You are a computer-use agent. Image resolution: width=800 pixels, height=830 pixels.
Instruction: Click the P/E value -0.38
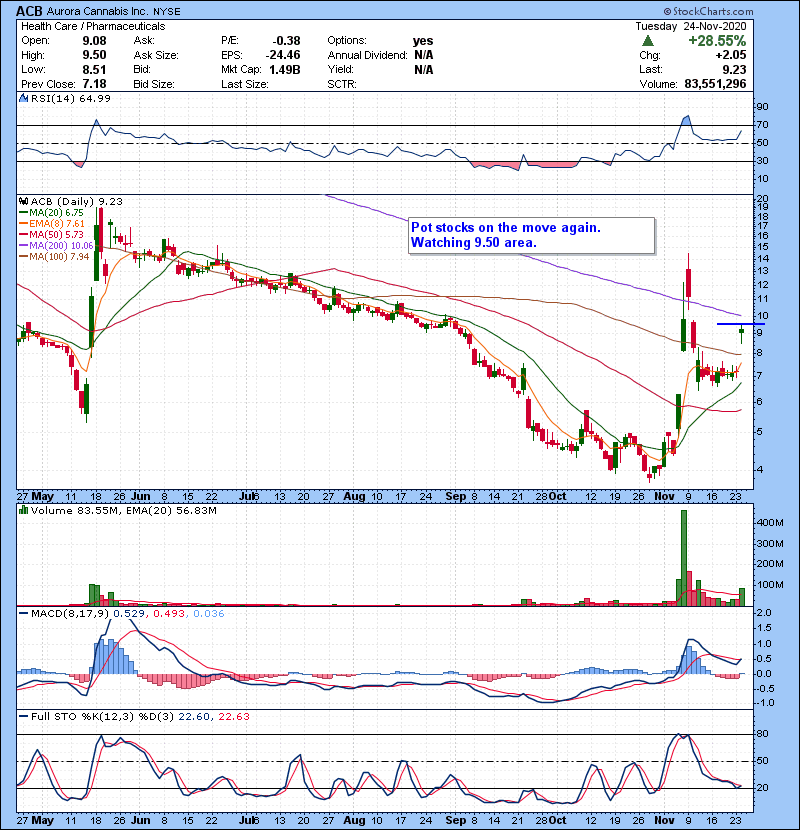(x=286, y=41)
